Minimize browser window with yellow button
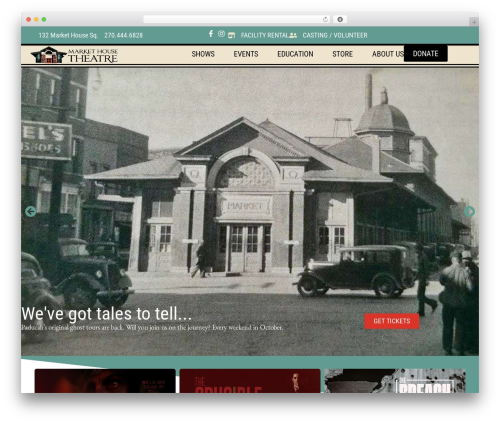 36,20
